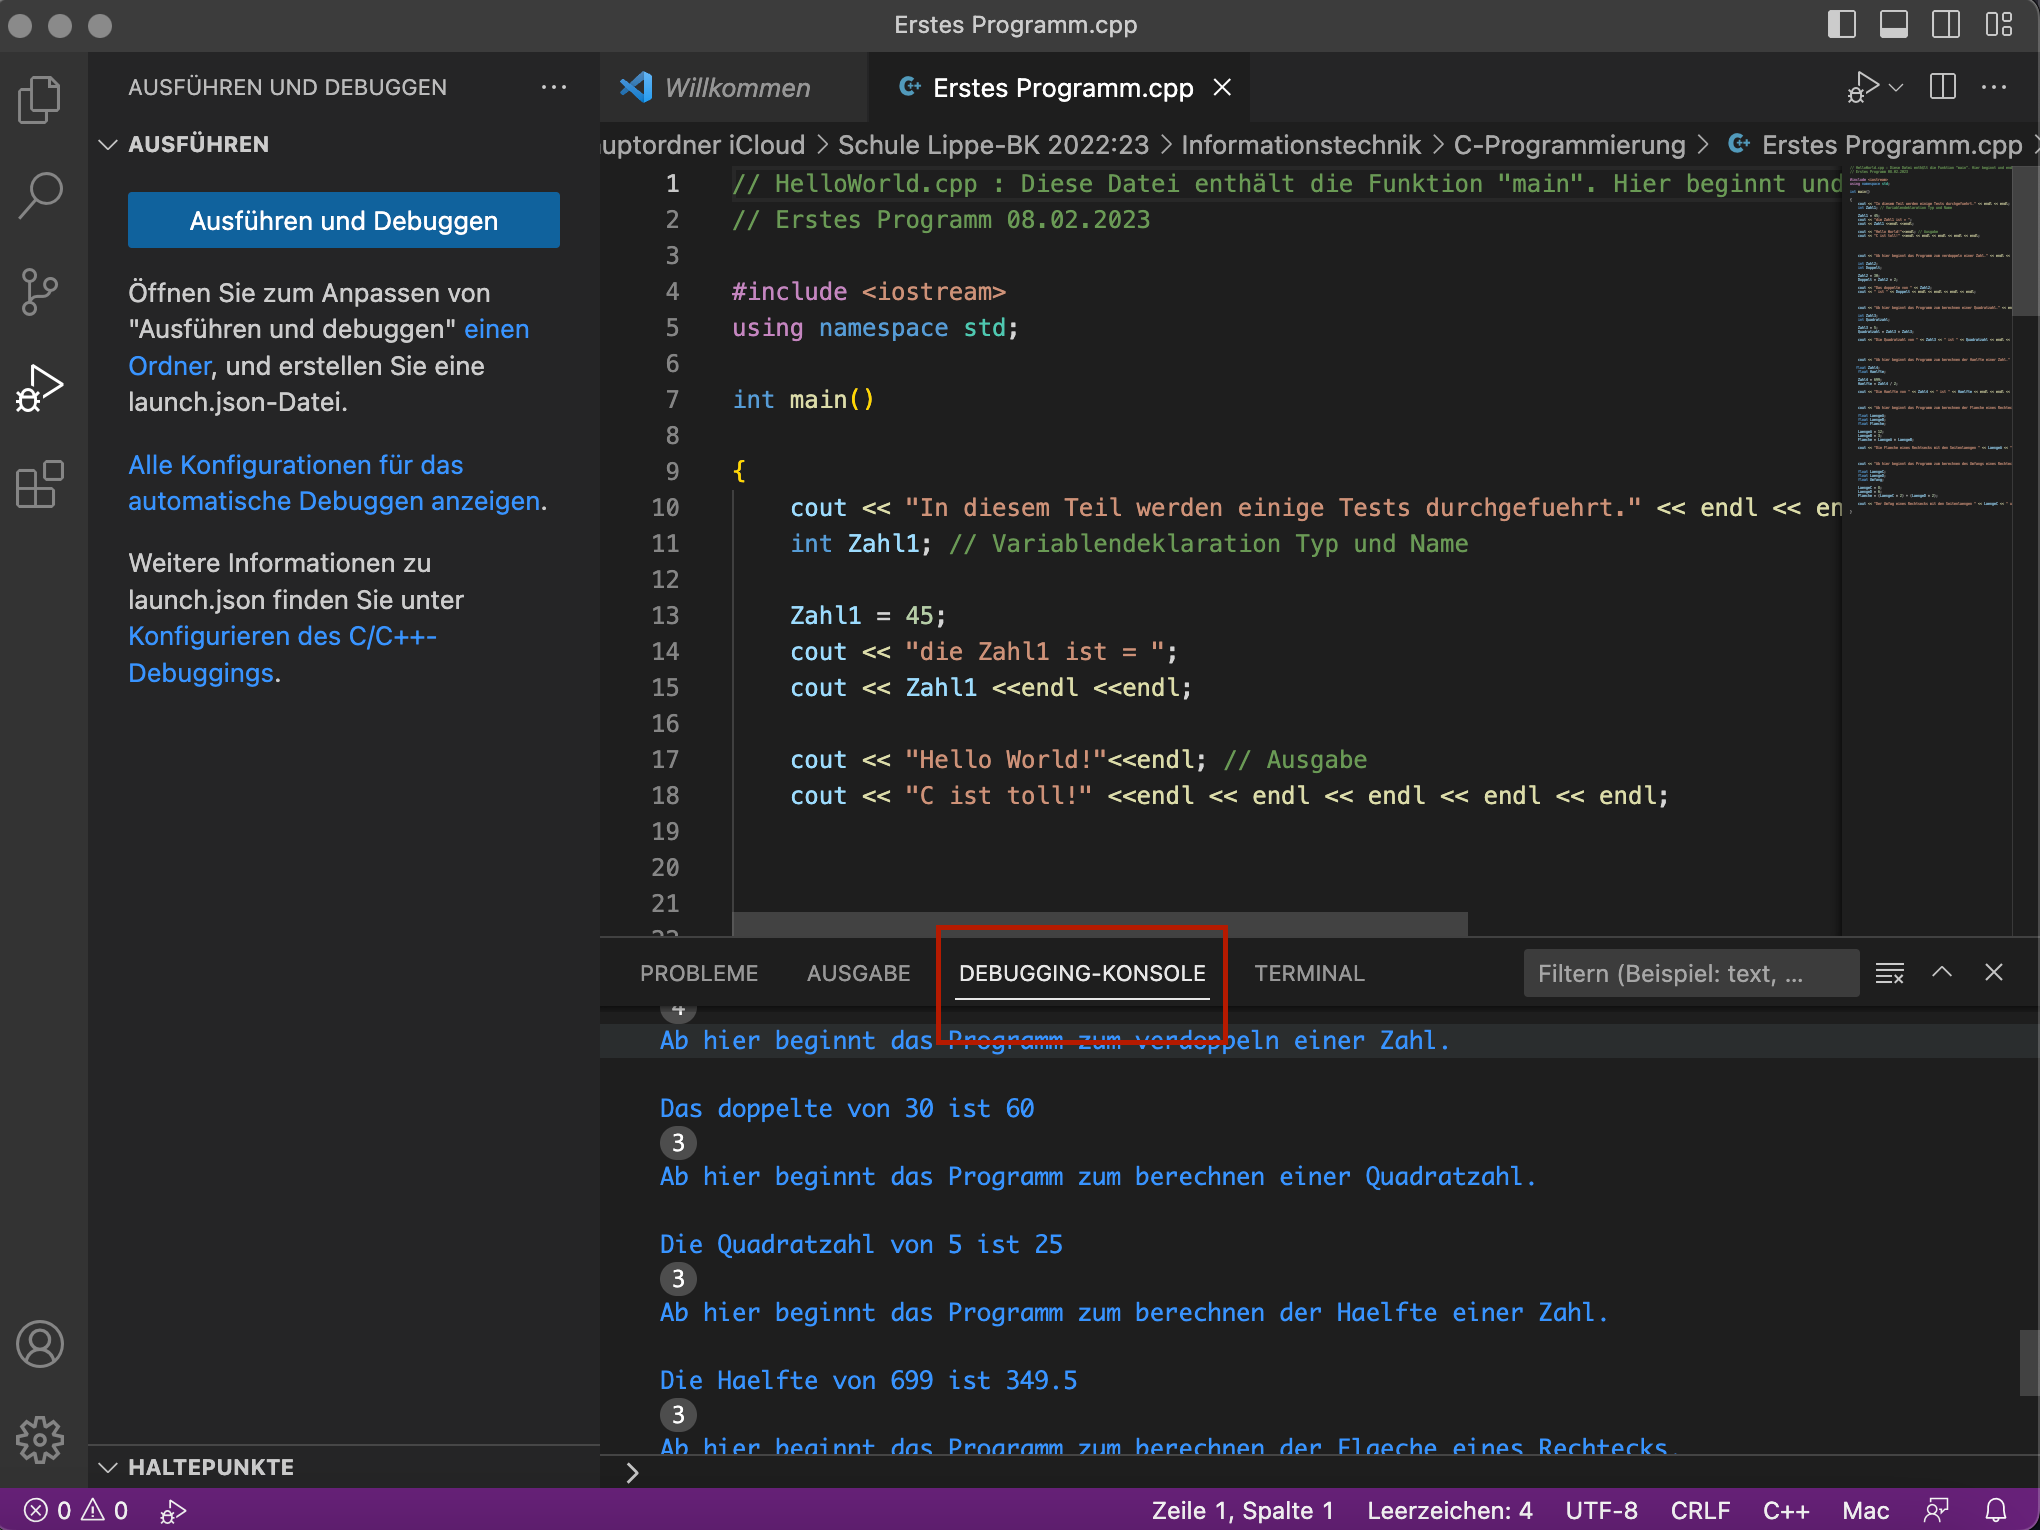Open the Search view icon
This screenshot has height=1530, width=2040.
40,195
